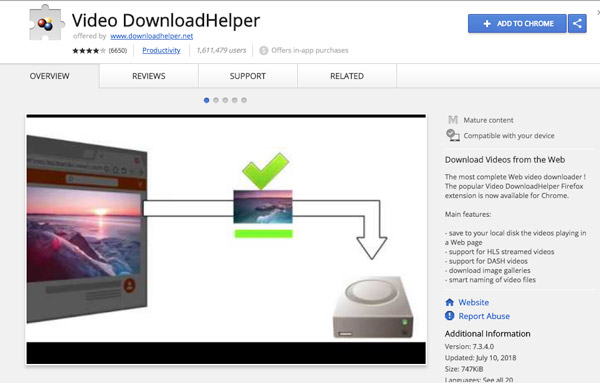Select the fifth screenshot carousel dot

[244, 100]
